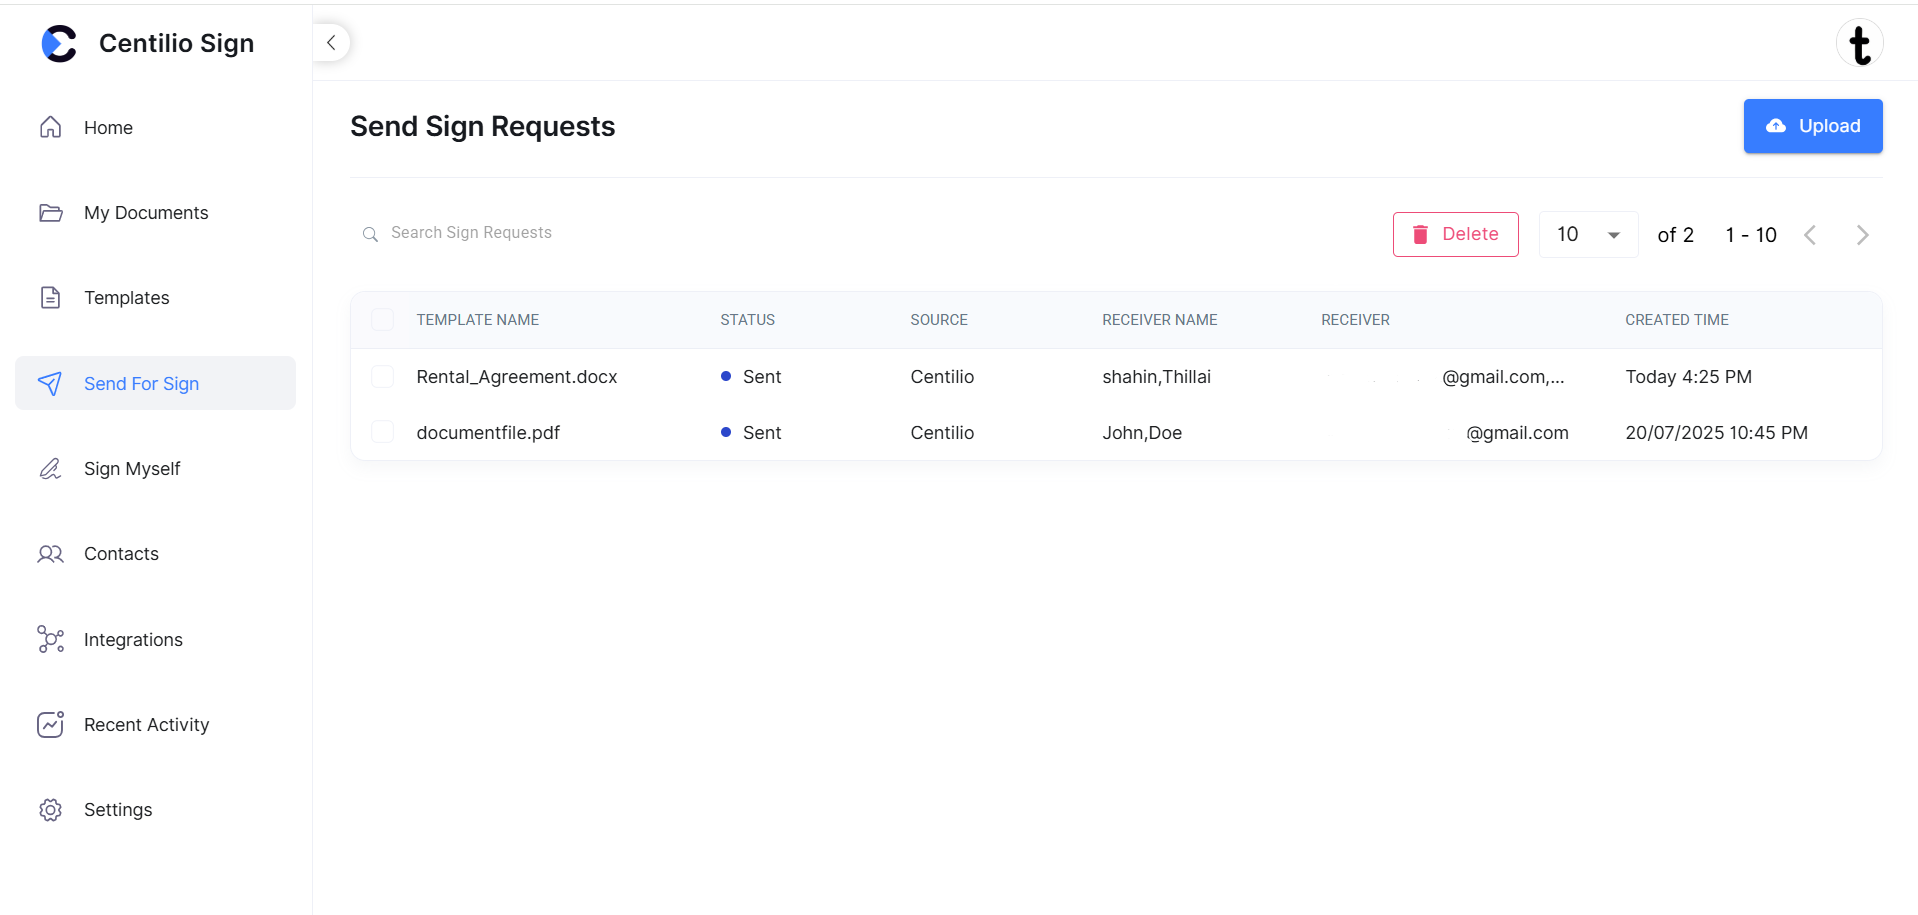Image resolution: width=1918 pixels, height=915 pixels.
Task: Select the Templates sidebar icon
Action: pos(51,297)
